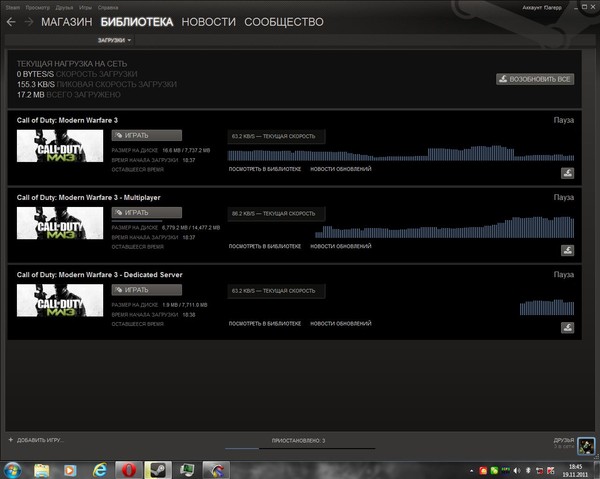Image resolution: width=600 pixels, height=479 pixels.
Task: Click Пауза status of Modern Warfare 3
Action: click(x=564, y=120)
